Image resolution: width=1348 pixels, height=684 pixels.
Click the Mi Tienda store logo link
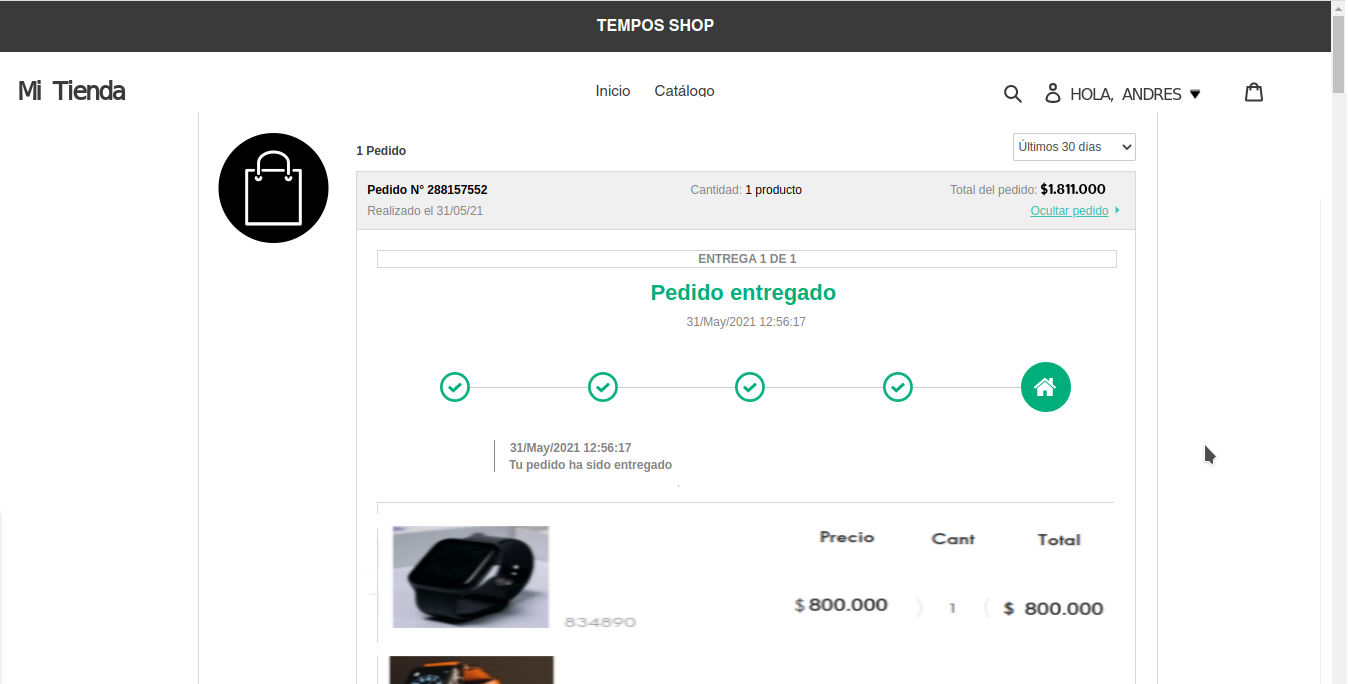pos(71,91)
